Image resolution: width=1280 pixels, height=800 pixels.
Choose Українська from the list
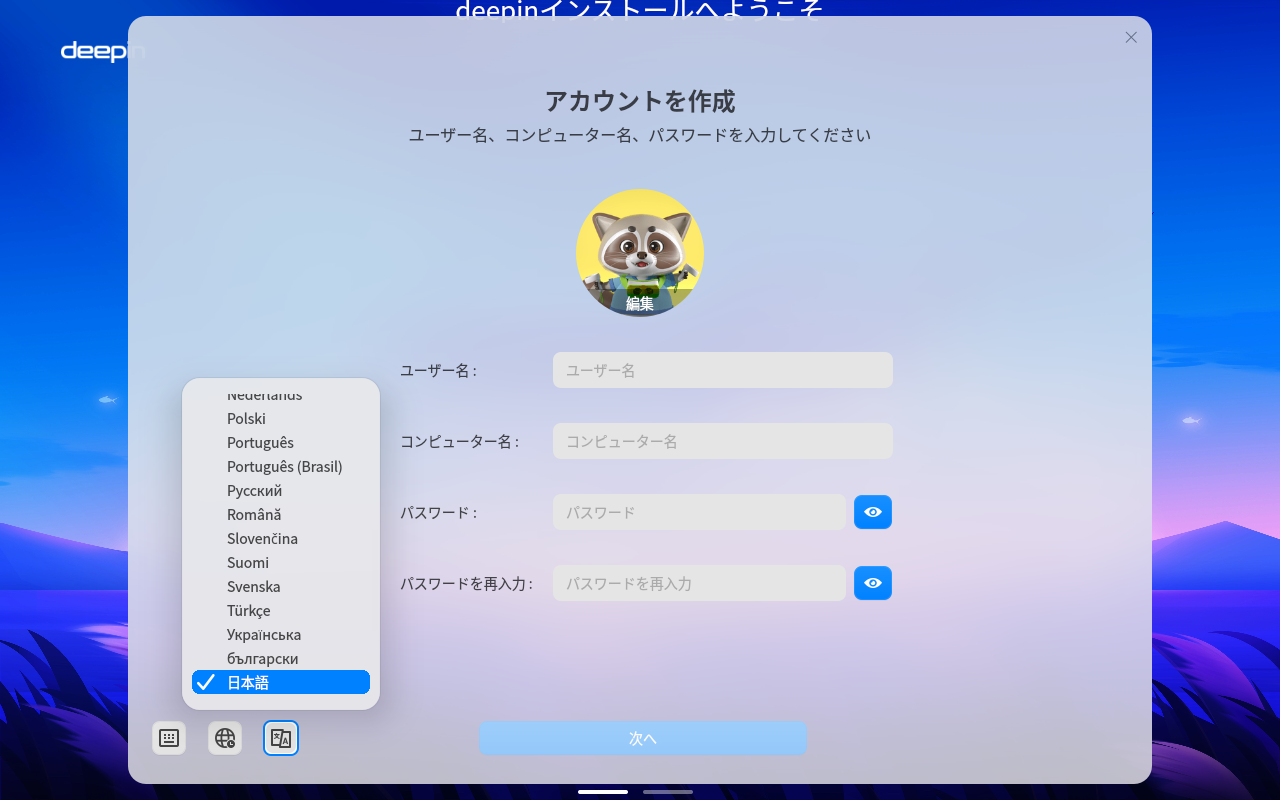pyautogui.click(x=281, y=634)
